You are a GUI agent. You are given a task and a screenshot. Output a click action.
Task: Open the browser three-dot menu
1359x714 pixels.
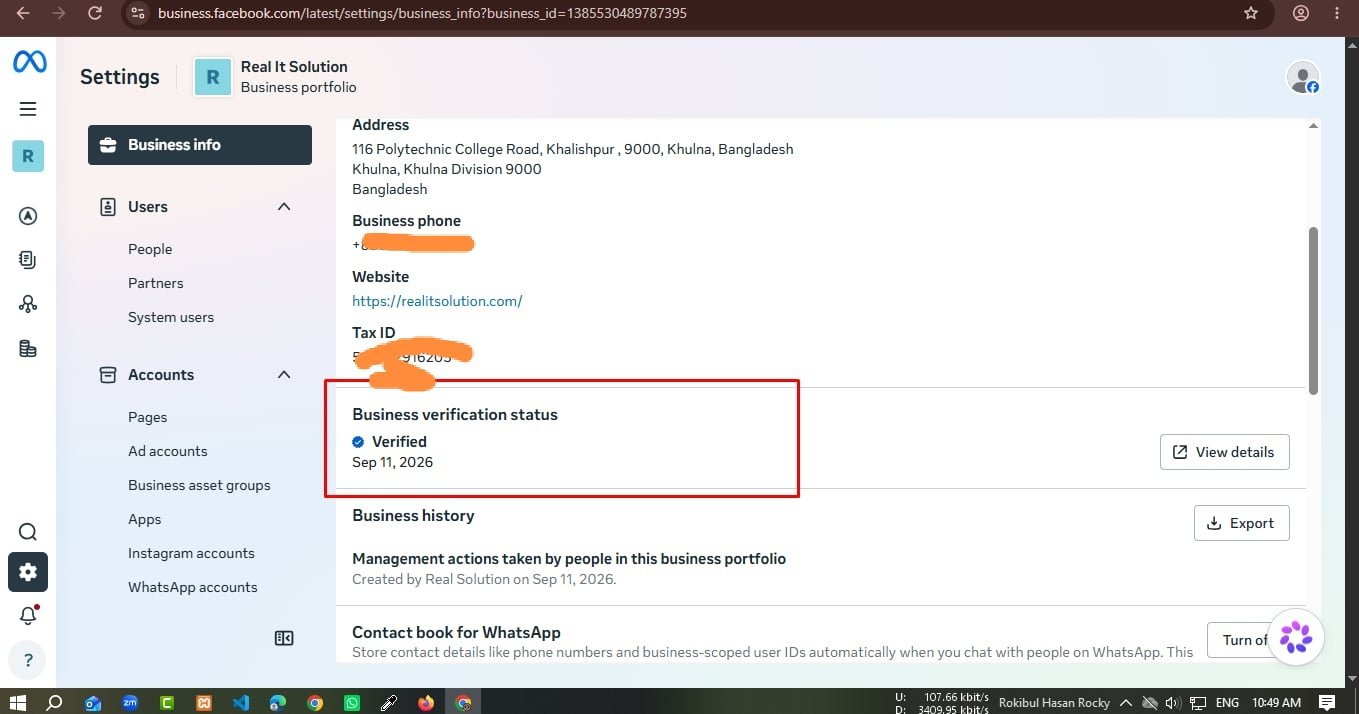coord(1338,13)
